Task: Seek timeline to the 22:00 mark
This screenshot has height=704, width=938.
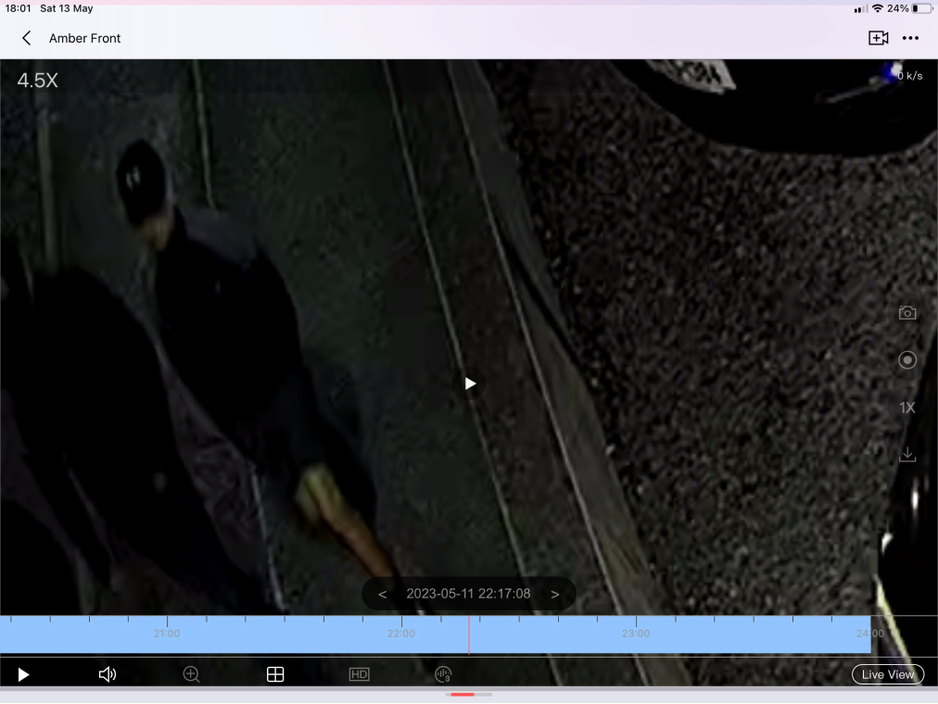Action: [401, 633]
